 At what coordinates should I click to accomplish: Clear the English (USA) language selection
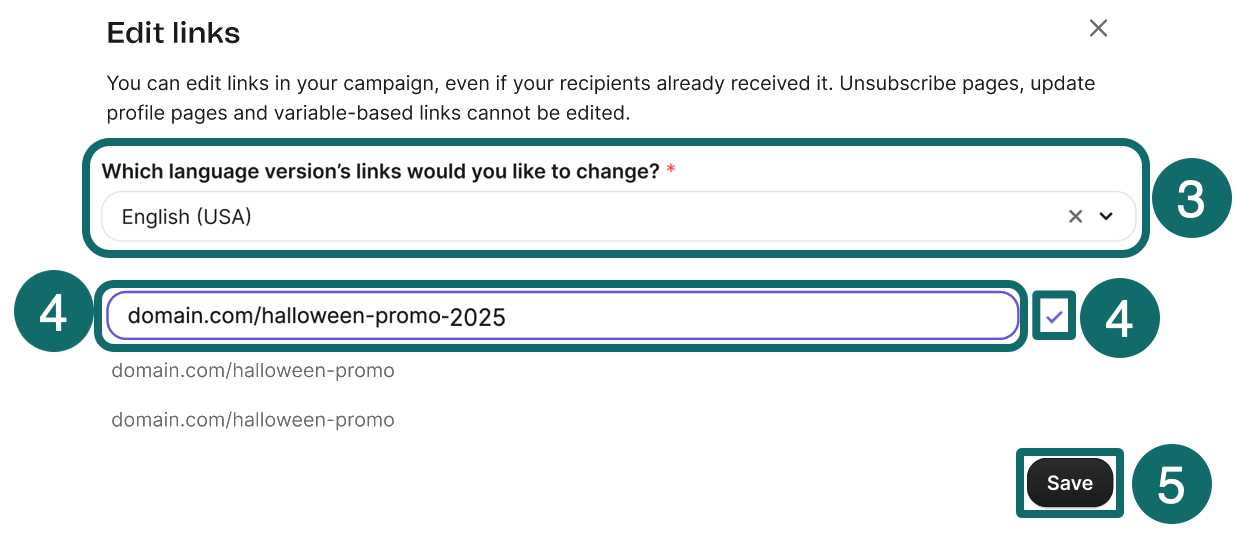(1075, 216)
